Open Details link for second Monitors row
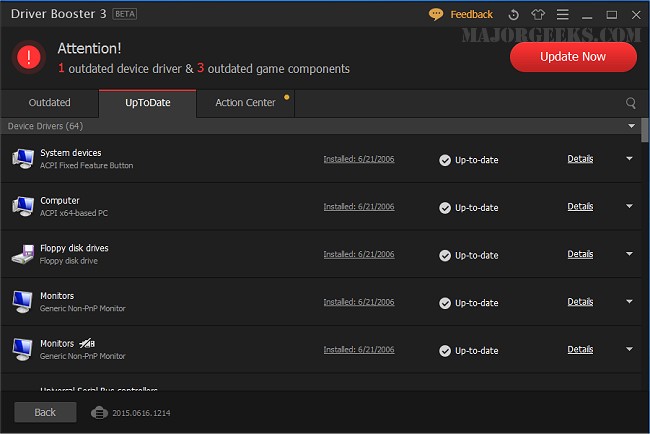 (x=580, y=349)
